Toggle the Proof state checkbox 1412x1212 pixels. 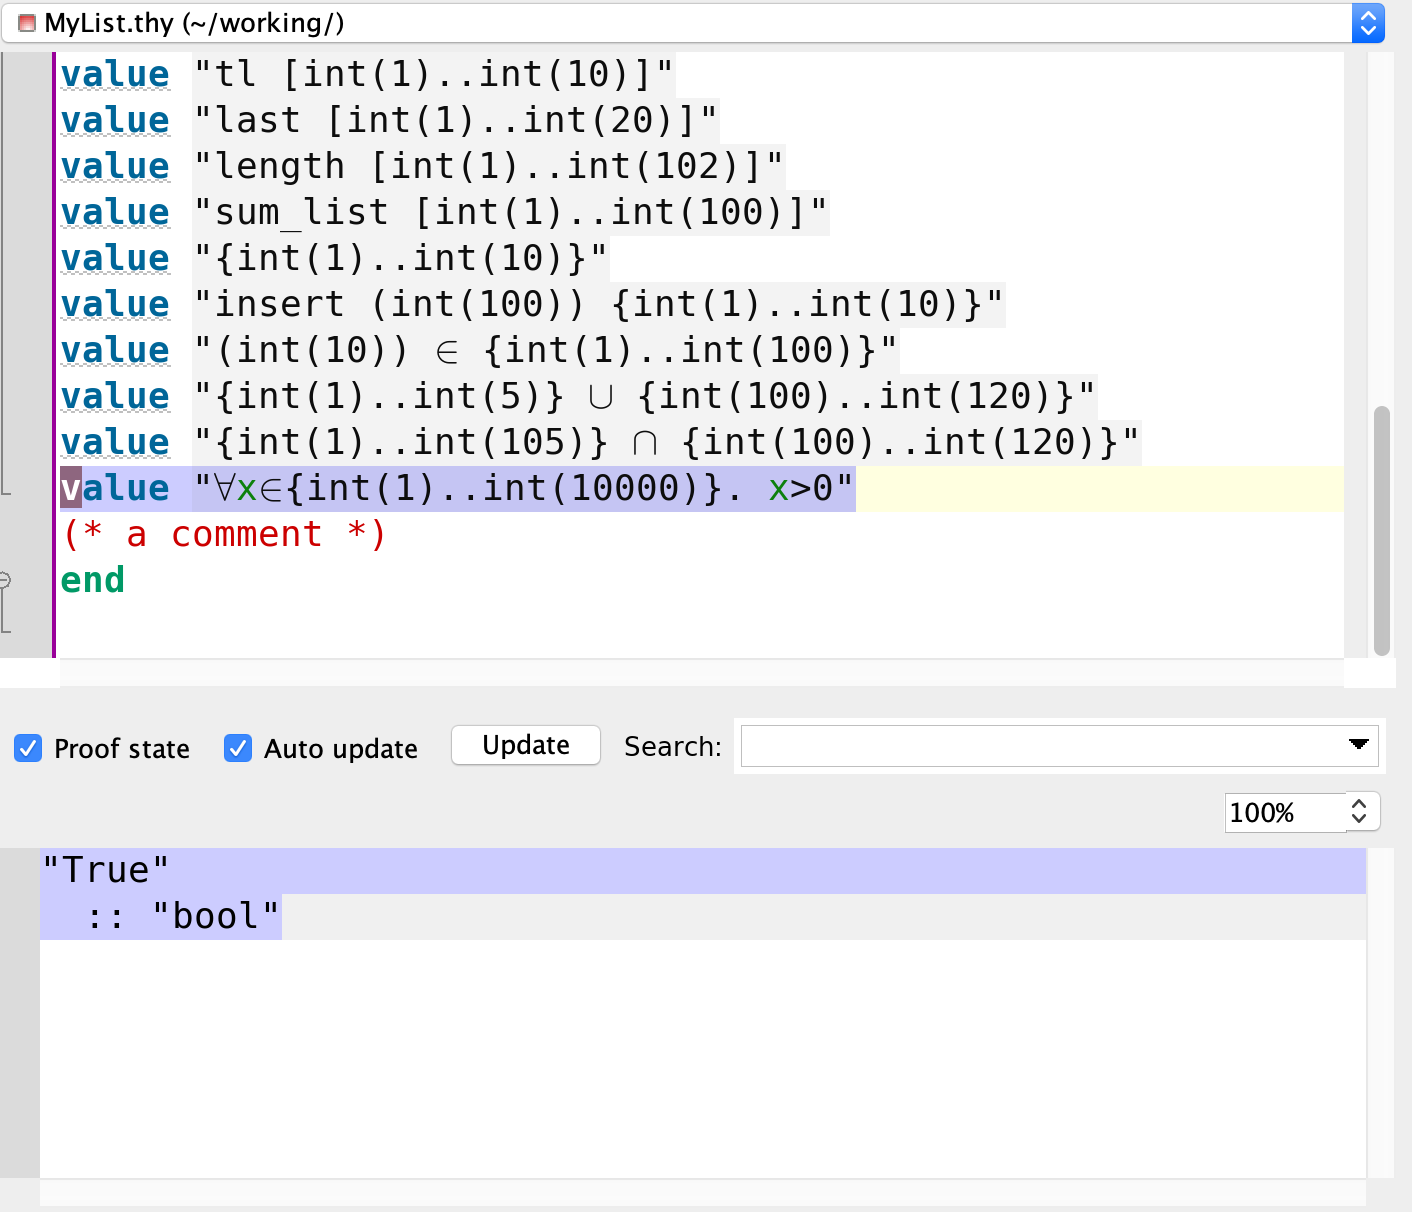click(28, 748)
